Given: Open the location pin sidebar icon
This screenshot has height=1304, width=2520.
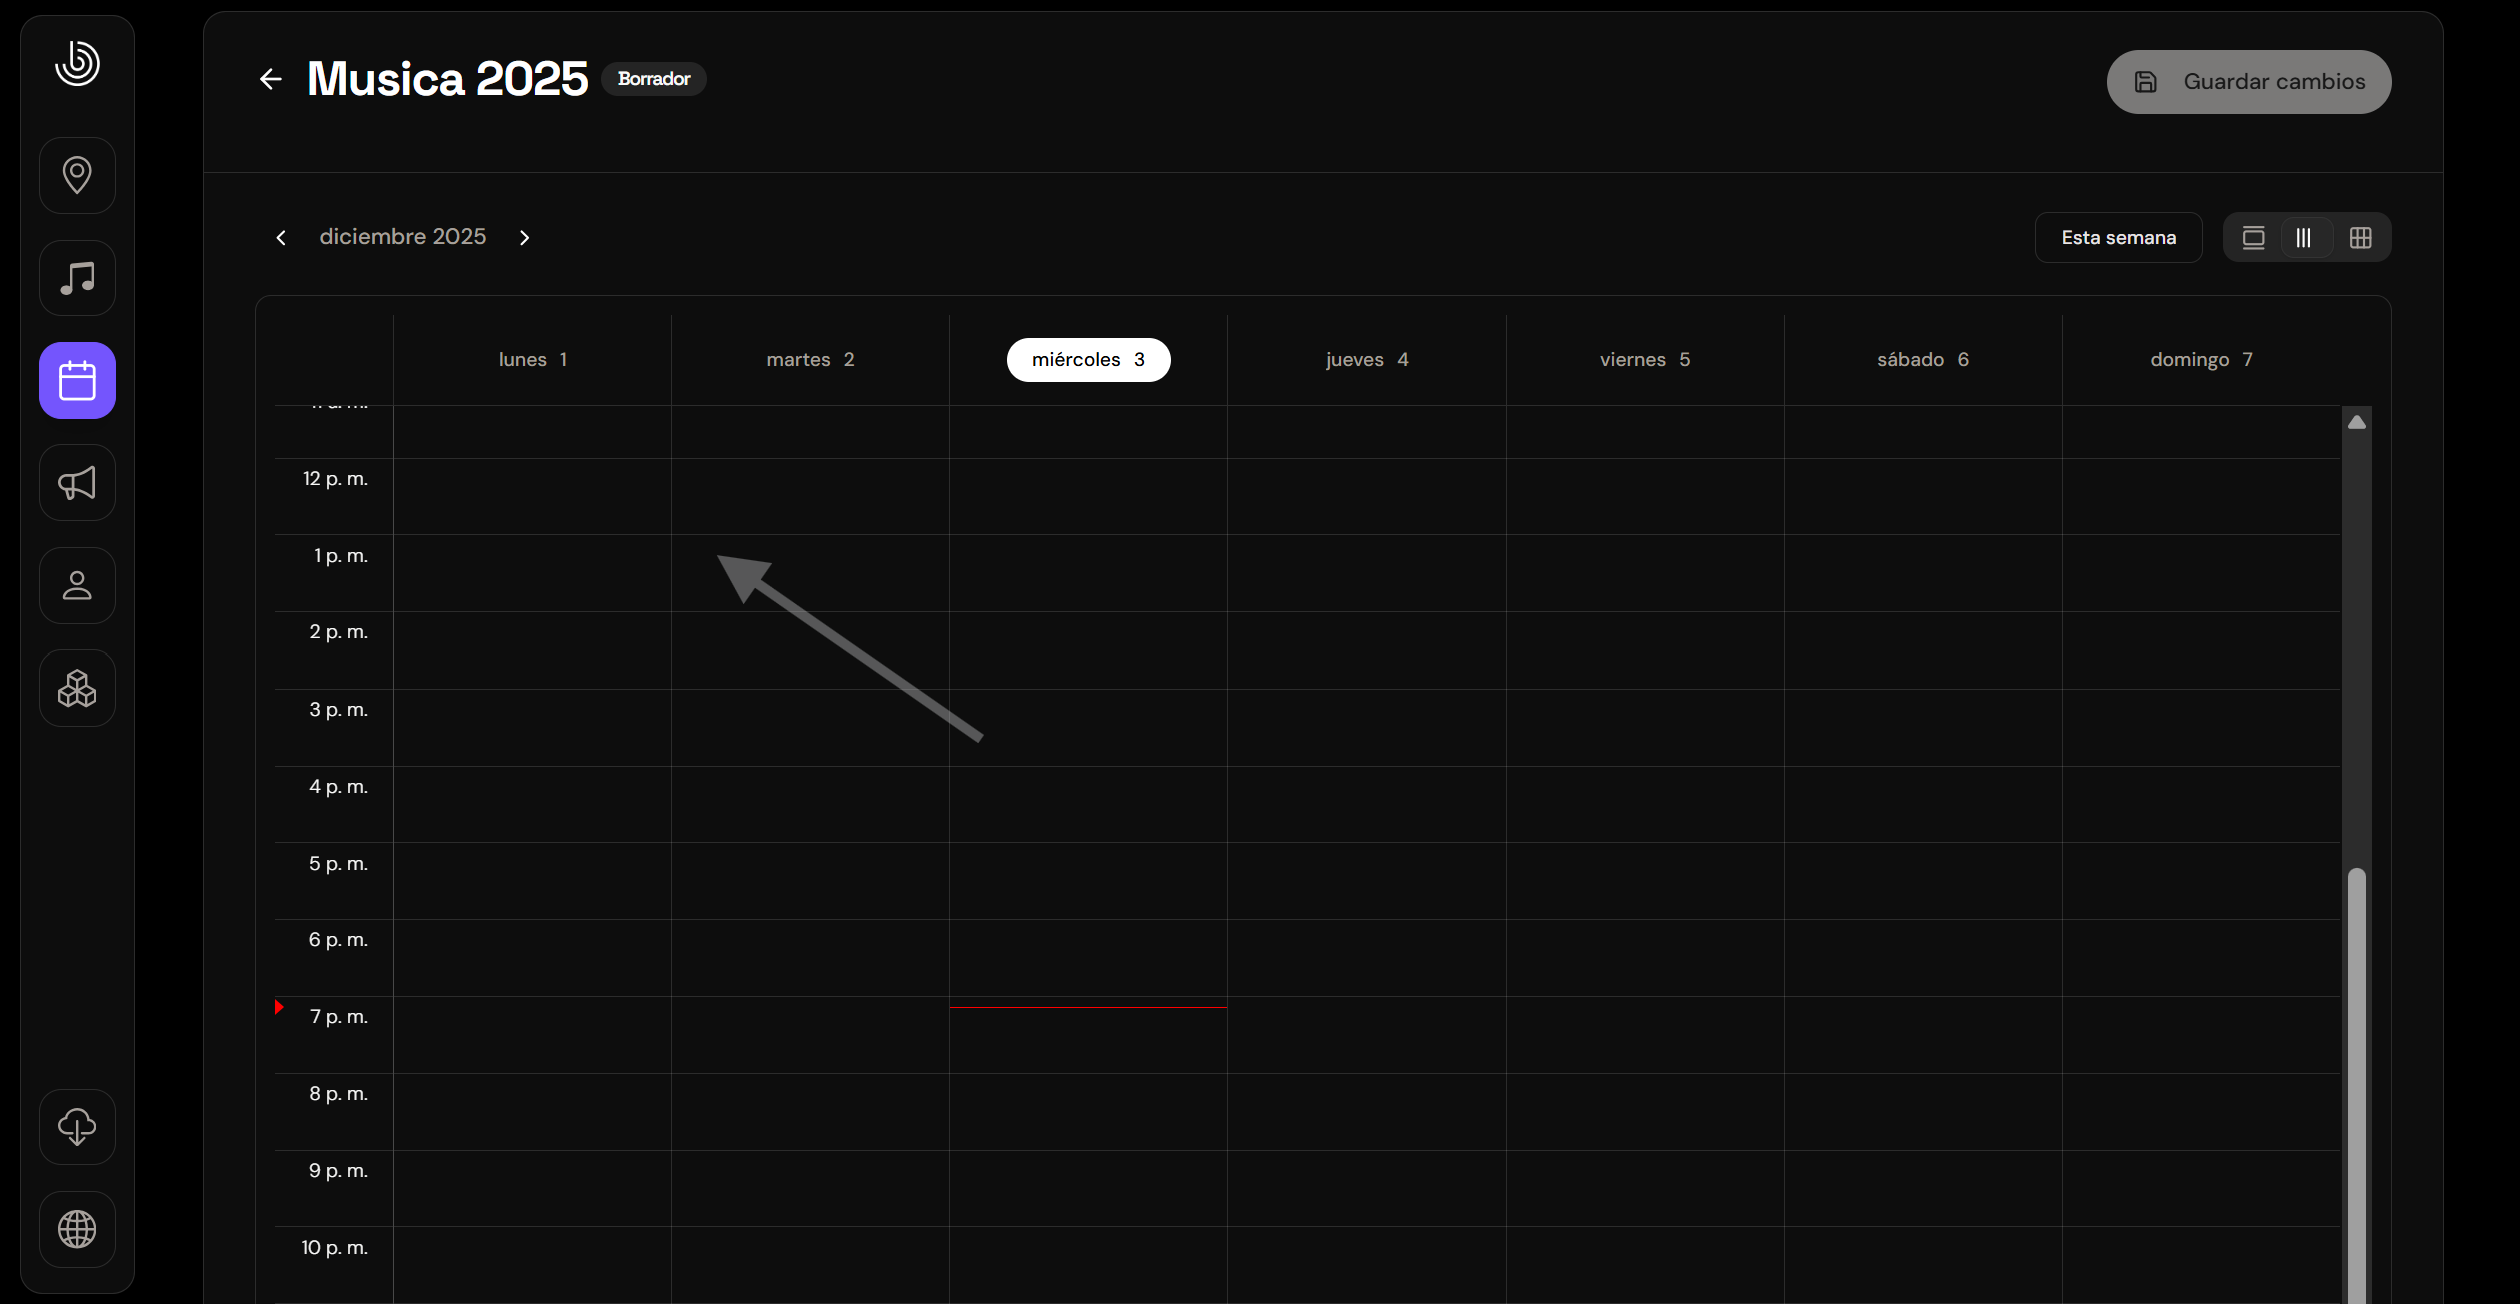Looking at the screenshot, I should [77, 175].
